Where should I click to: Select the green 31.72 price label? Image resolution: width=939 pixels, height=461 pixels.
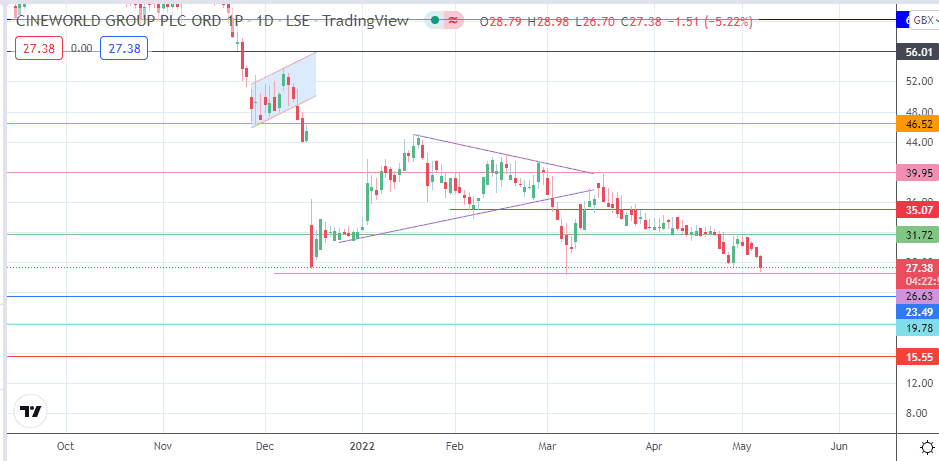918,235
